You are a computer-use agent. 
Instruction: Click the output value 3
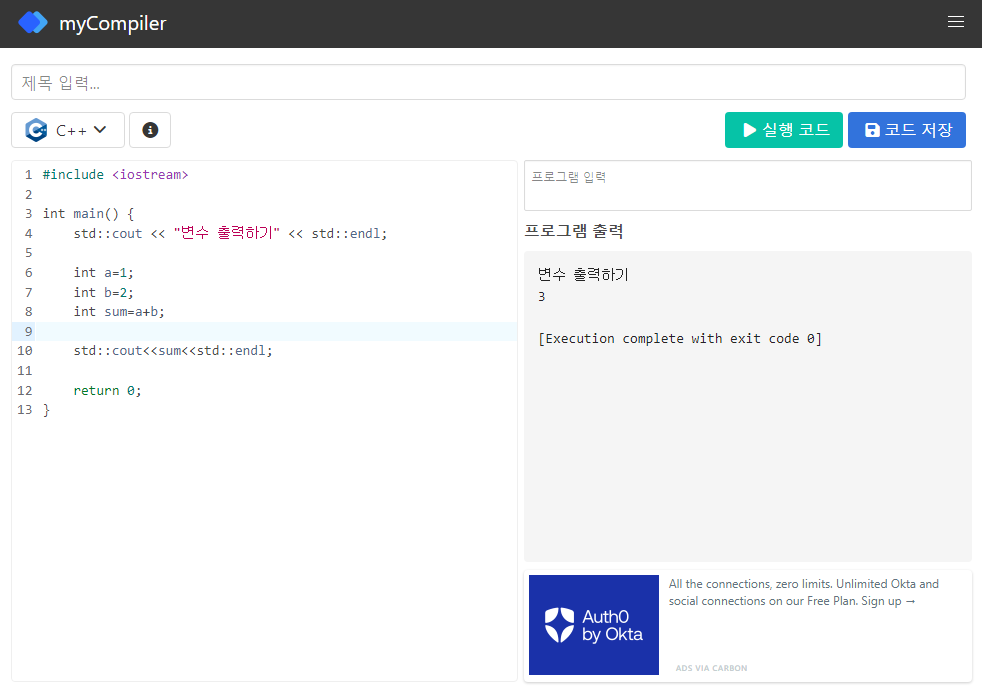click(x=542, y=297)
